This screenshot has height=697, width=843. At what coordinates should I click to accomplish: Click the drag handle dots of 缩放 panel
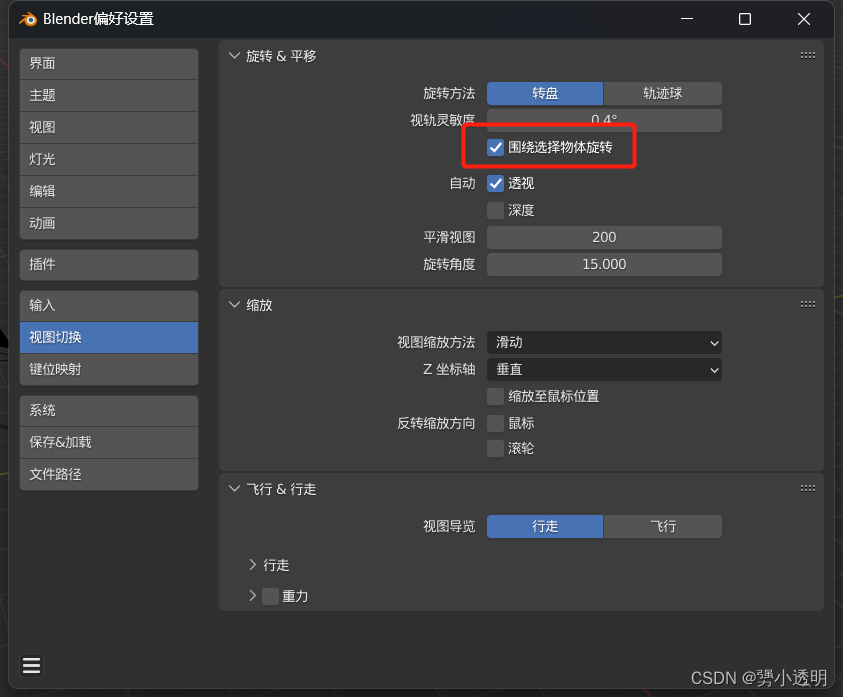808,304
